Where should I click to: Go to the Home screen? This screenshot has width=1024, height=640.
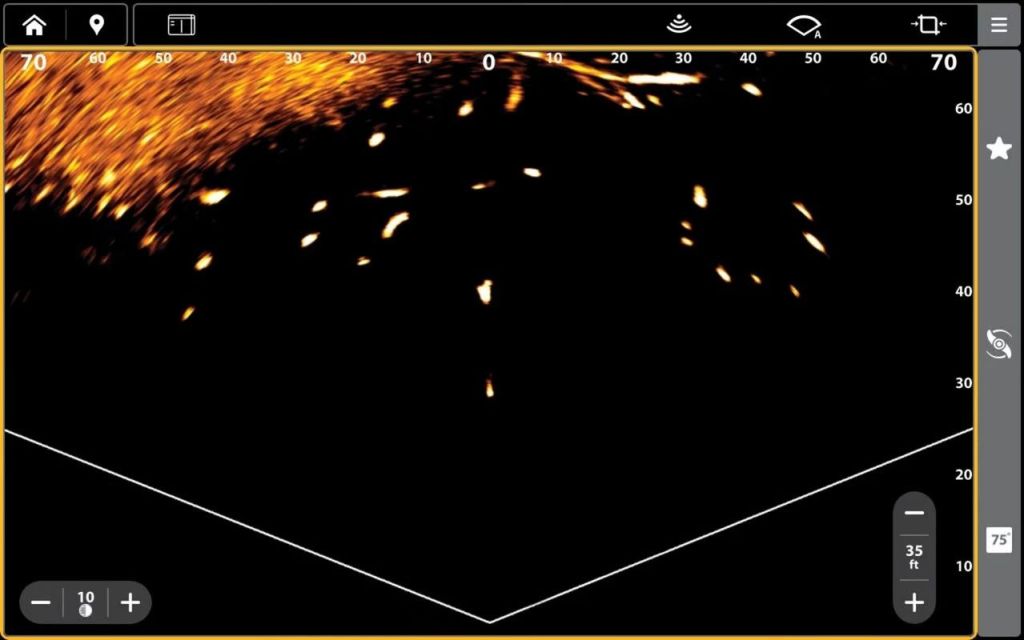(34, 25)
